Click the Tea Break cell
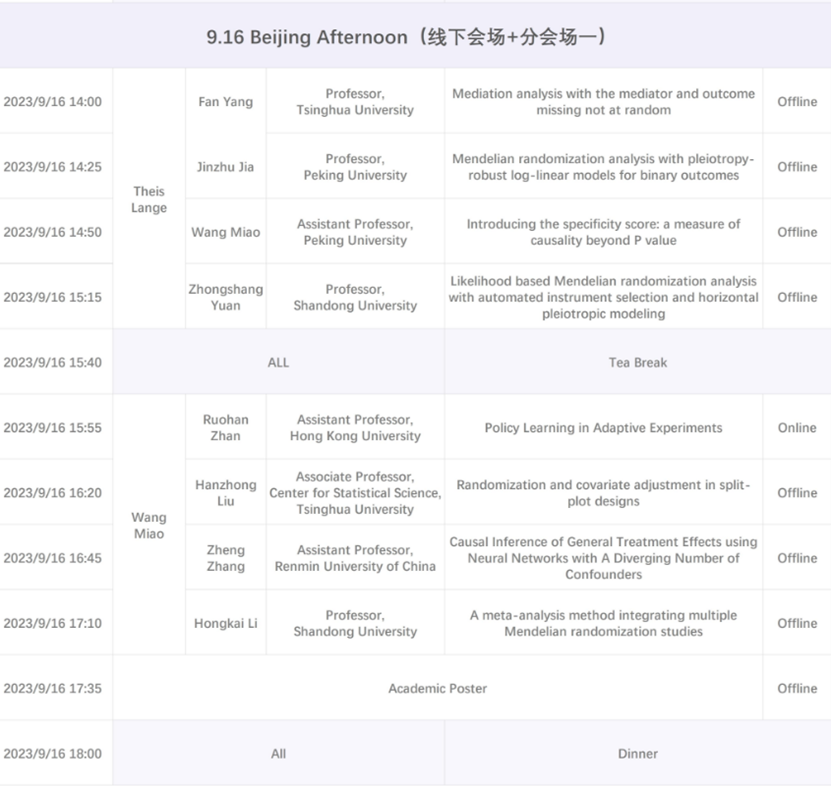This screenshot has height=786, width=831. click(x=637, y=362)
